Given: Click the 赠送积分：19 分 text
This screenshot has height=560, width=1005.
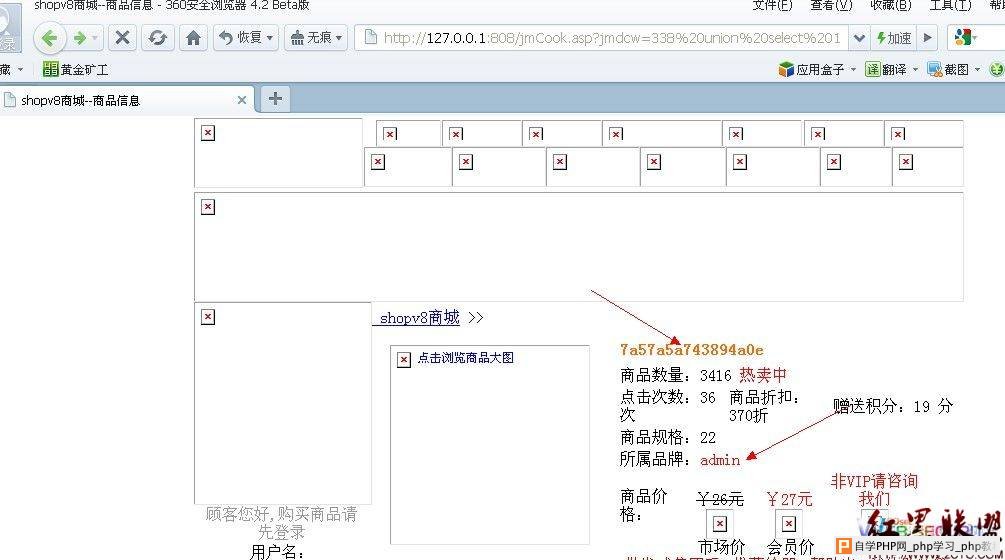Looking at the screenshot, I should coord(893,406).
